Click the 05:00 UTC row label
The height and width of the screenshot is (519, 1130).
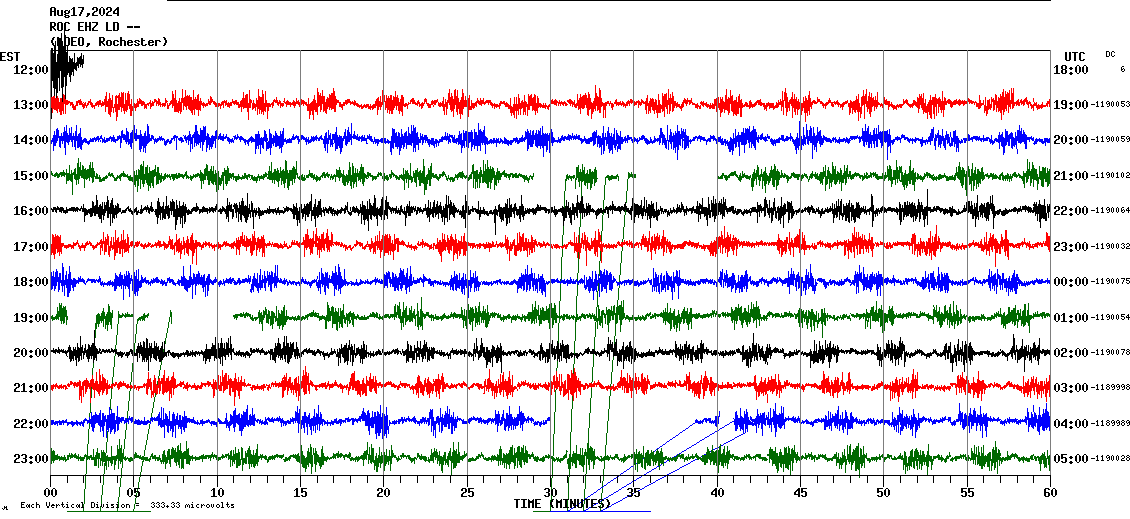1070,459
